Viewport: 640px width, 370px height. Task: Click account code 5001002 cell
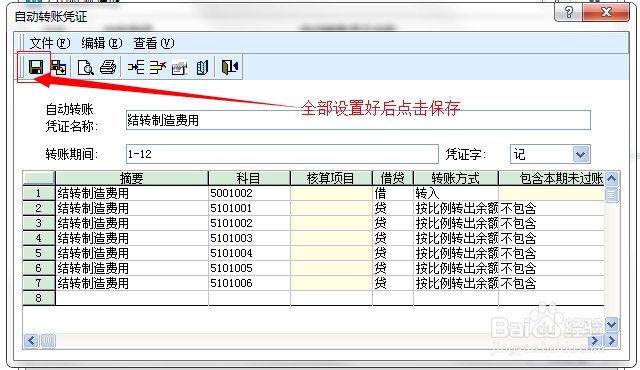click(249, 193)
